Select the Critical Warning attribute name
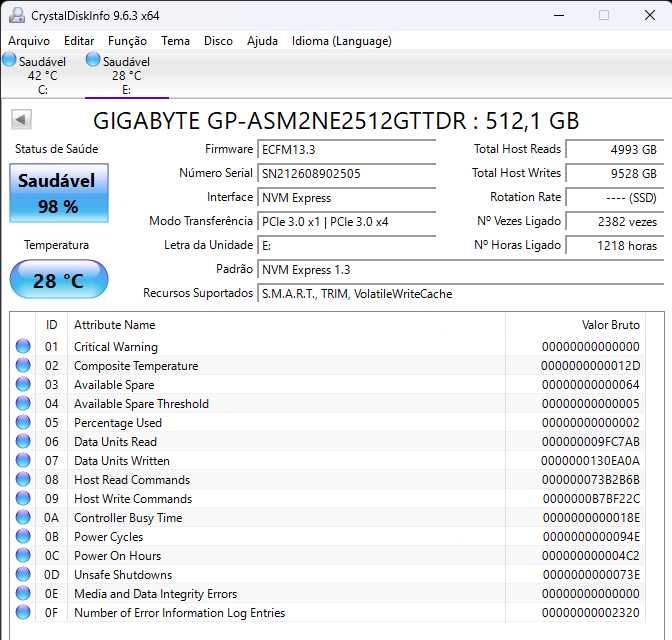 tap(116, 347)
